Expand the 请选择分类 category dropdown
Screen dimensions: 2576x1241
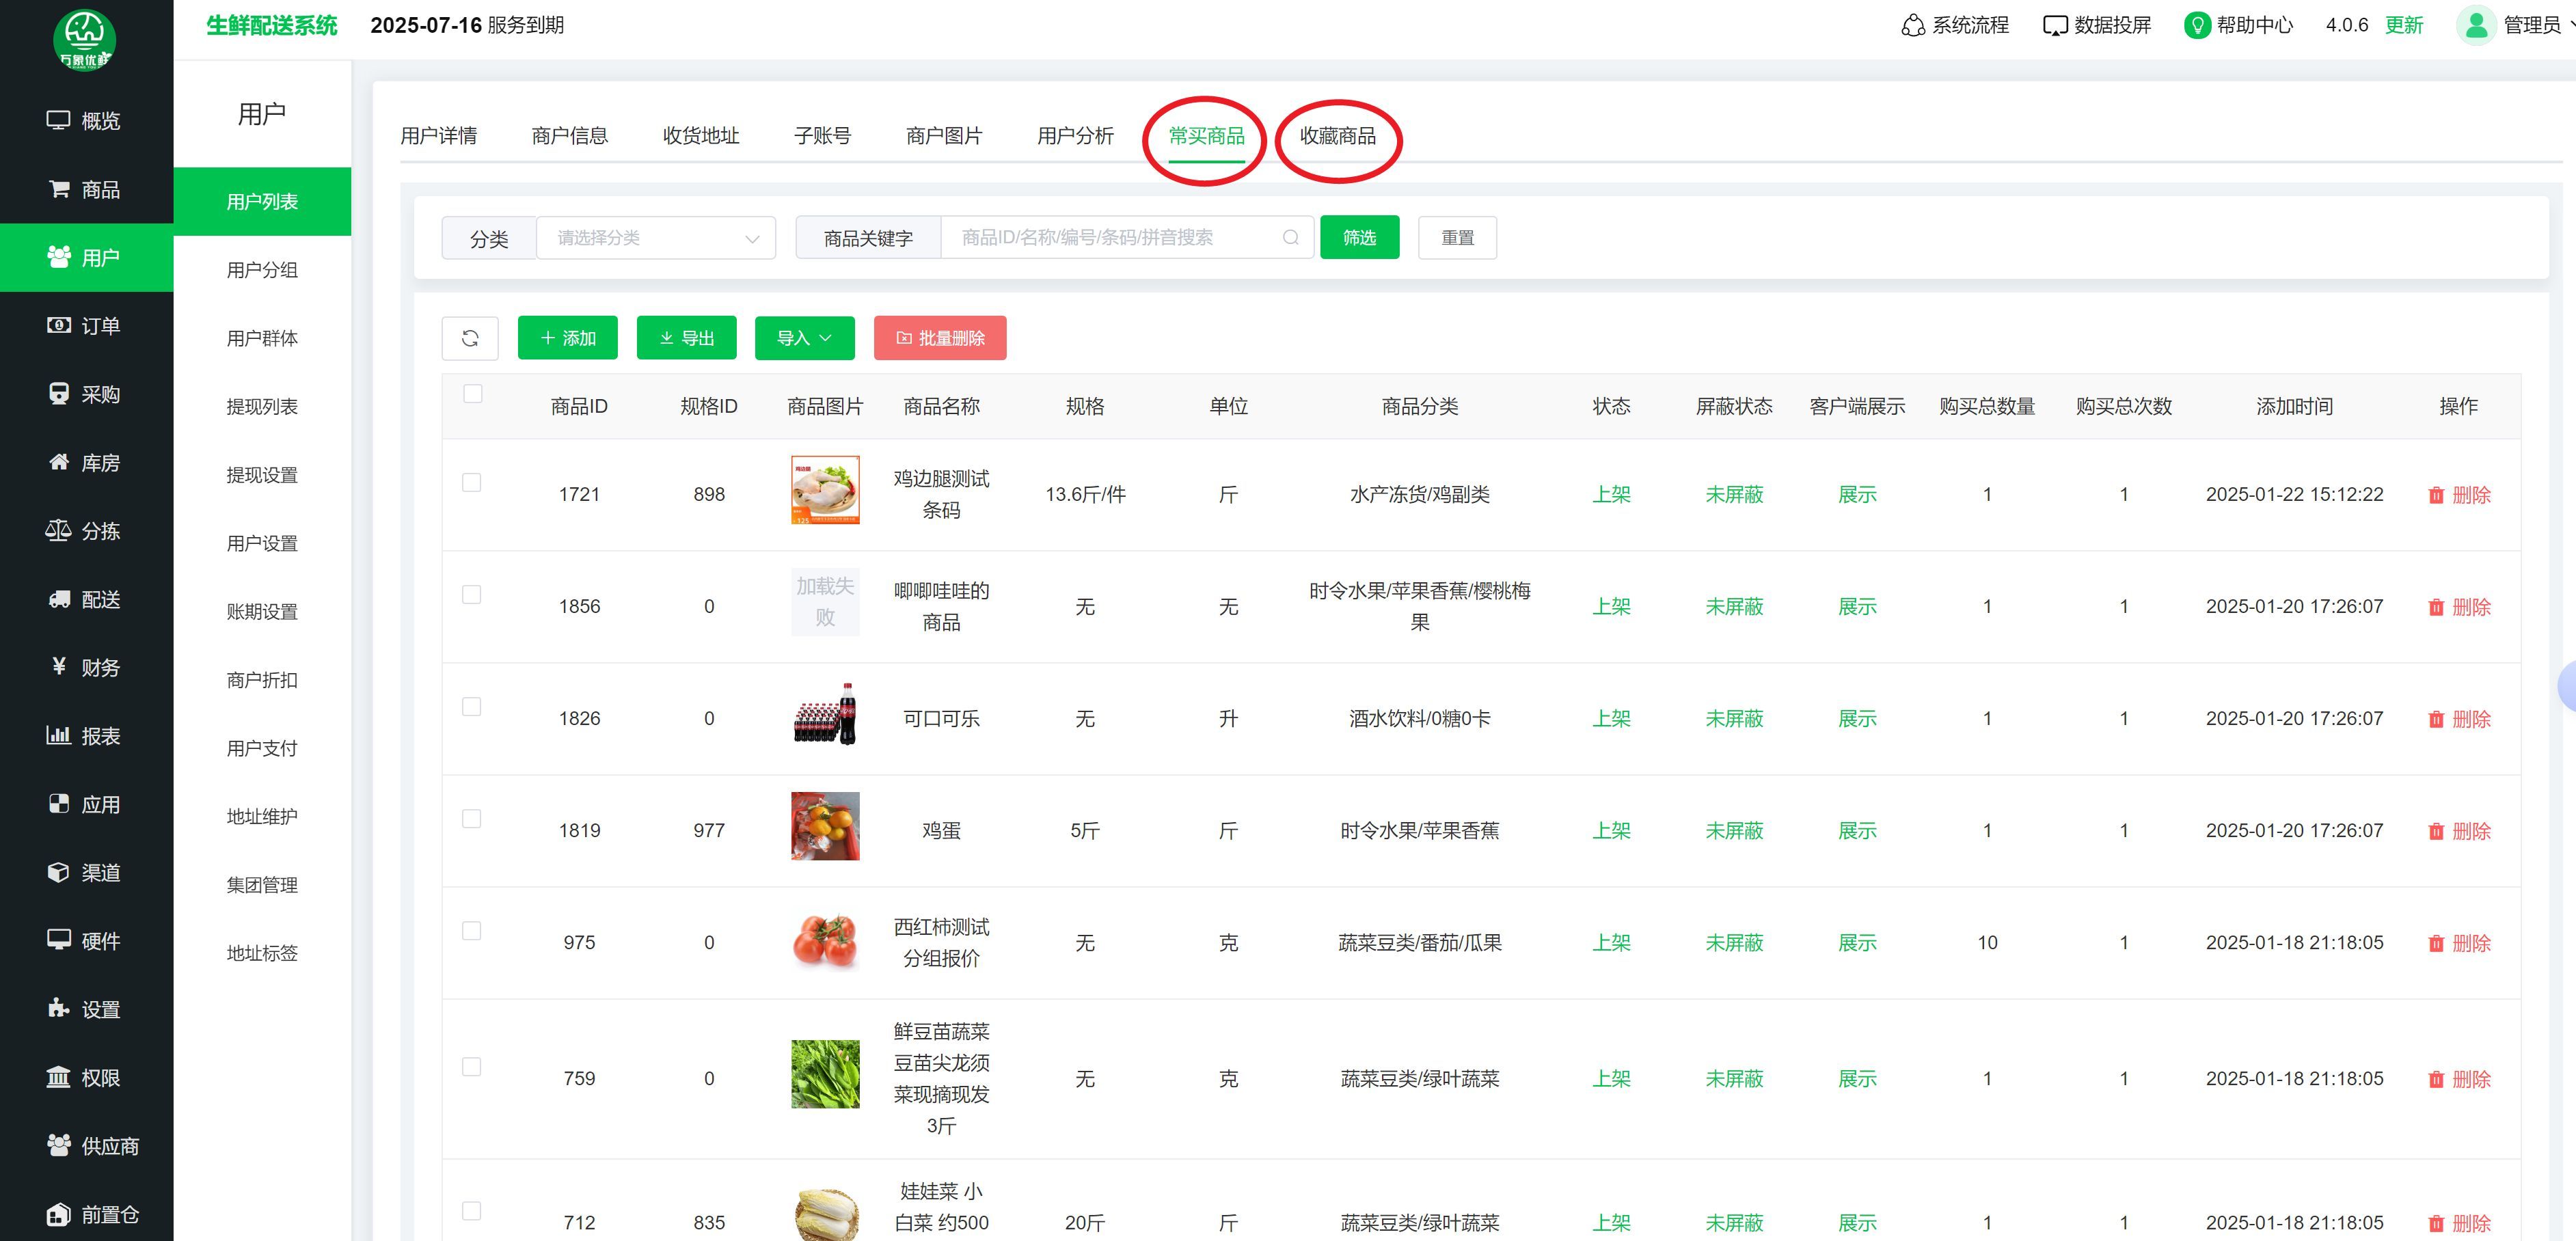pos(656,238)
